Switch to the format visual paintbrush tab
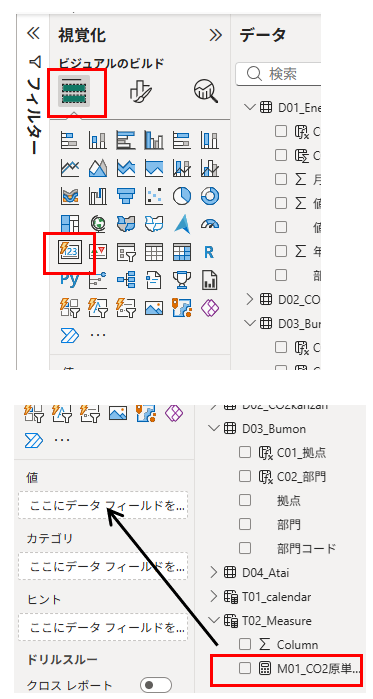This screenshot has width=373, height=699. point(140,91)
